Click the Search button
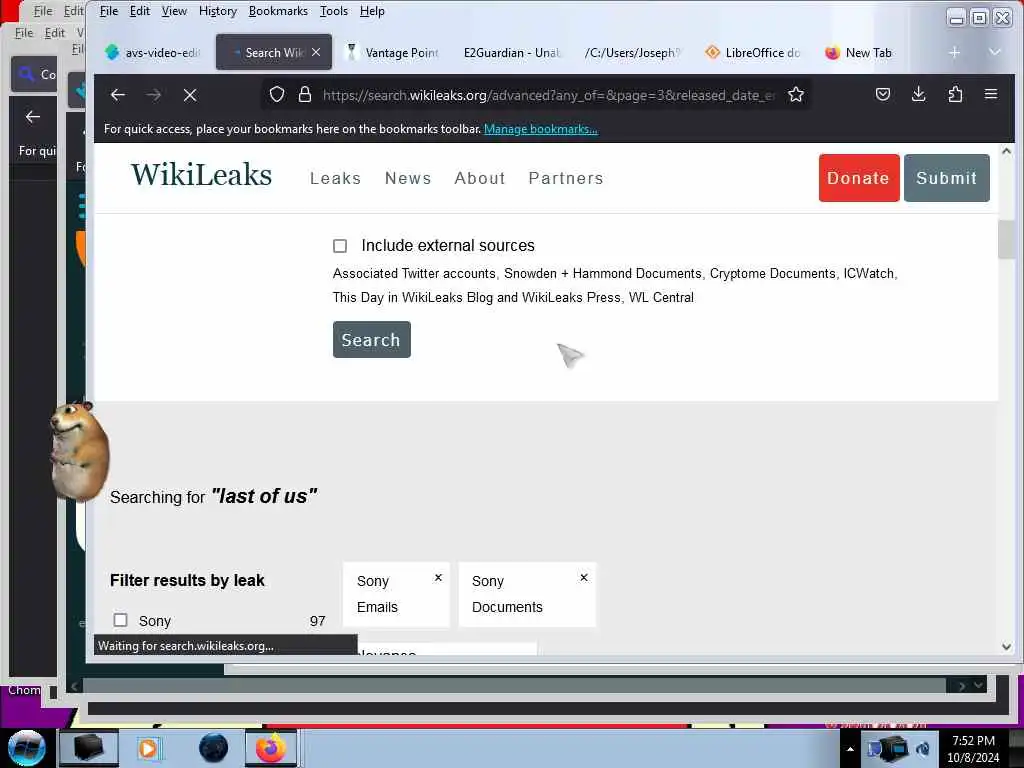The height and width of the screenshot is (768, 1024). point(372,340)
